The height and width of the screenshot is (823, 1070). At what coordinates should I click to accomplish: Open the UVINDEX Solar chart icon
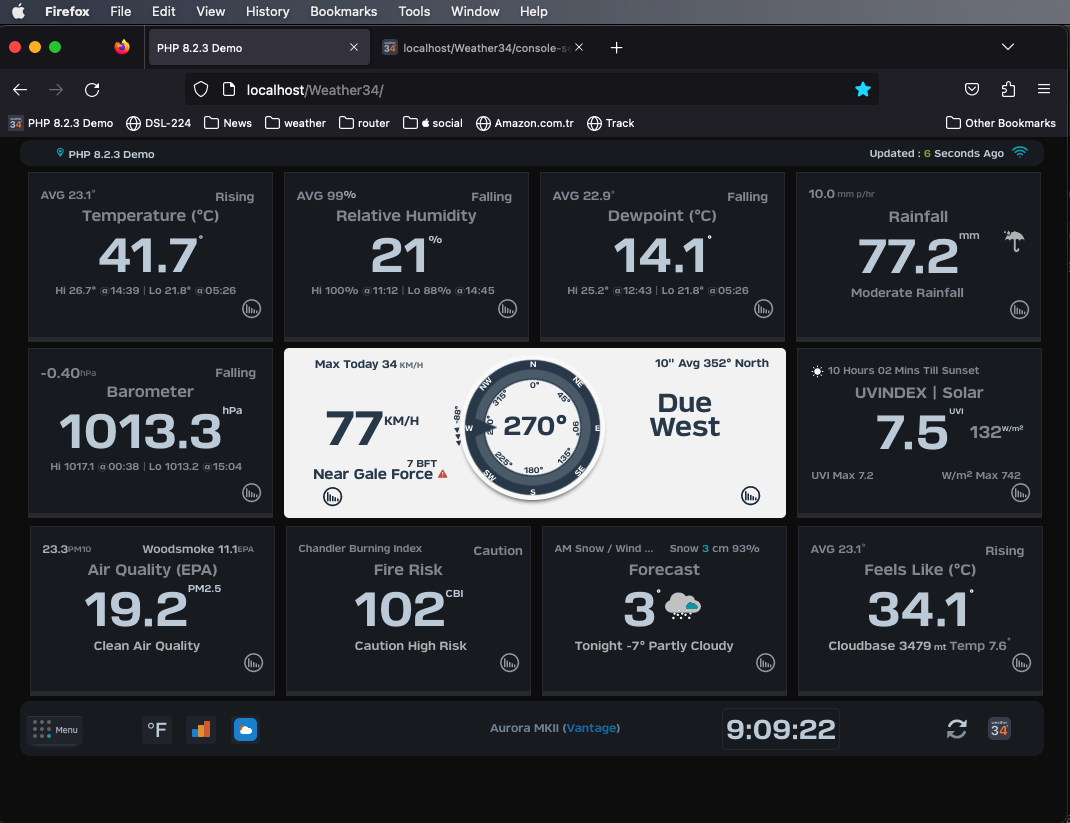1020,493
